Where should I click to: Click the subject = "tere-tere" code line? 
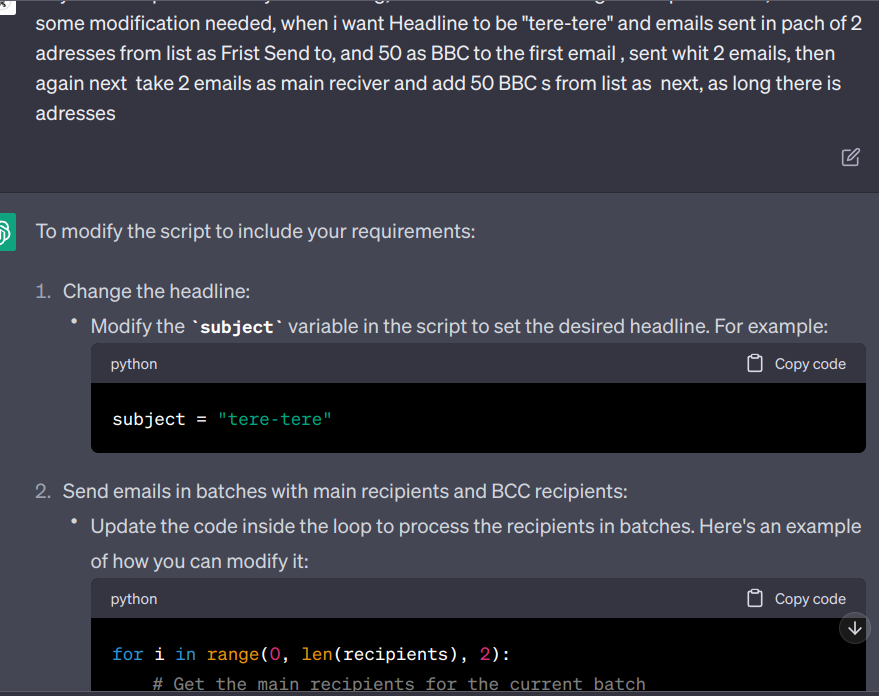pyautogui.click(x=221, y=419)
